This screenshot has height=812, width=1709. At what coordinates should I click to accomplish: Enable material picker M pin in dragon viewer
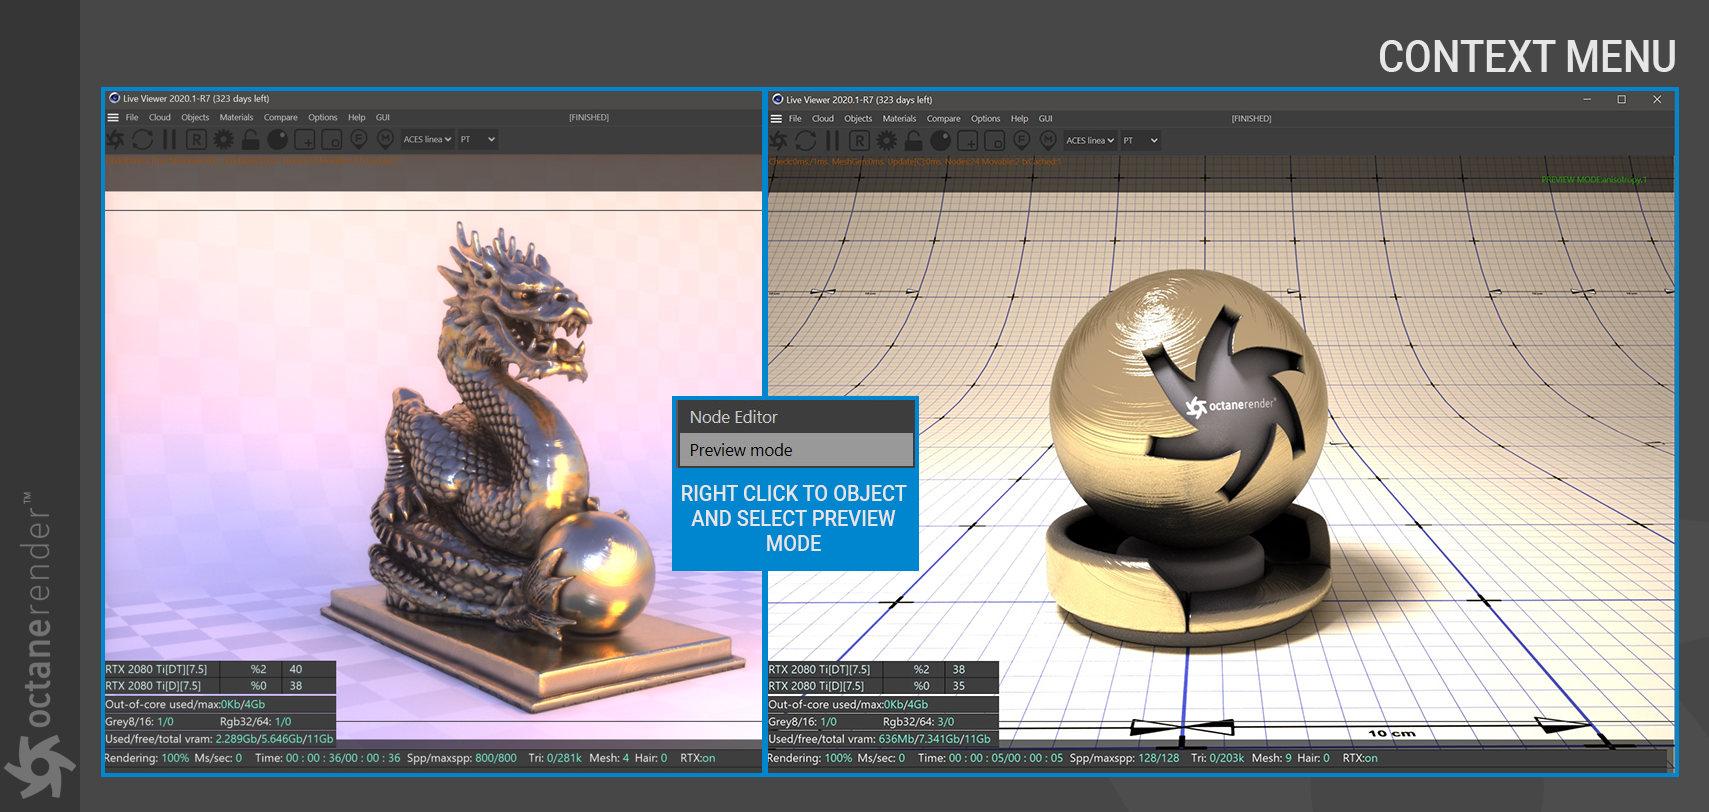[384, 140]
